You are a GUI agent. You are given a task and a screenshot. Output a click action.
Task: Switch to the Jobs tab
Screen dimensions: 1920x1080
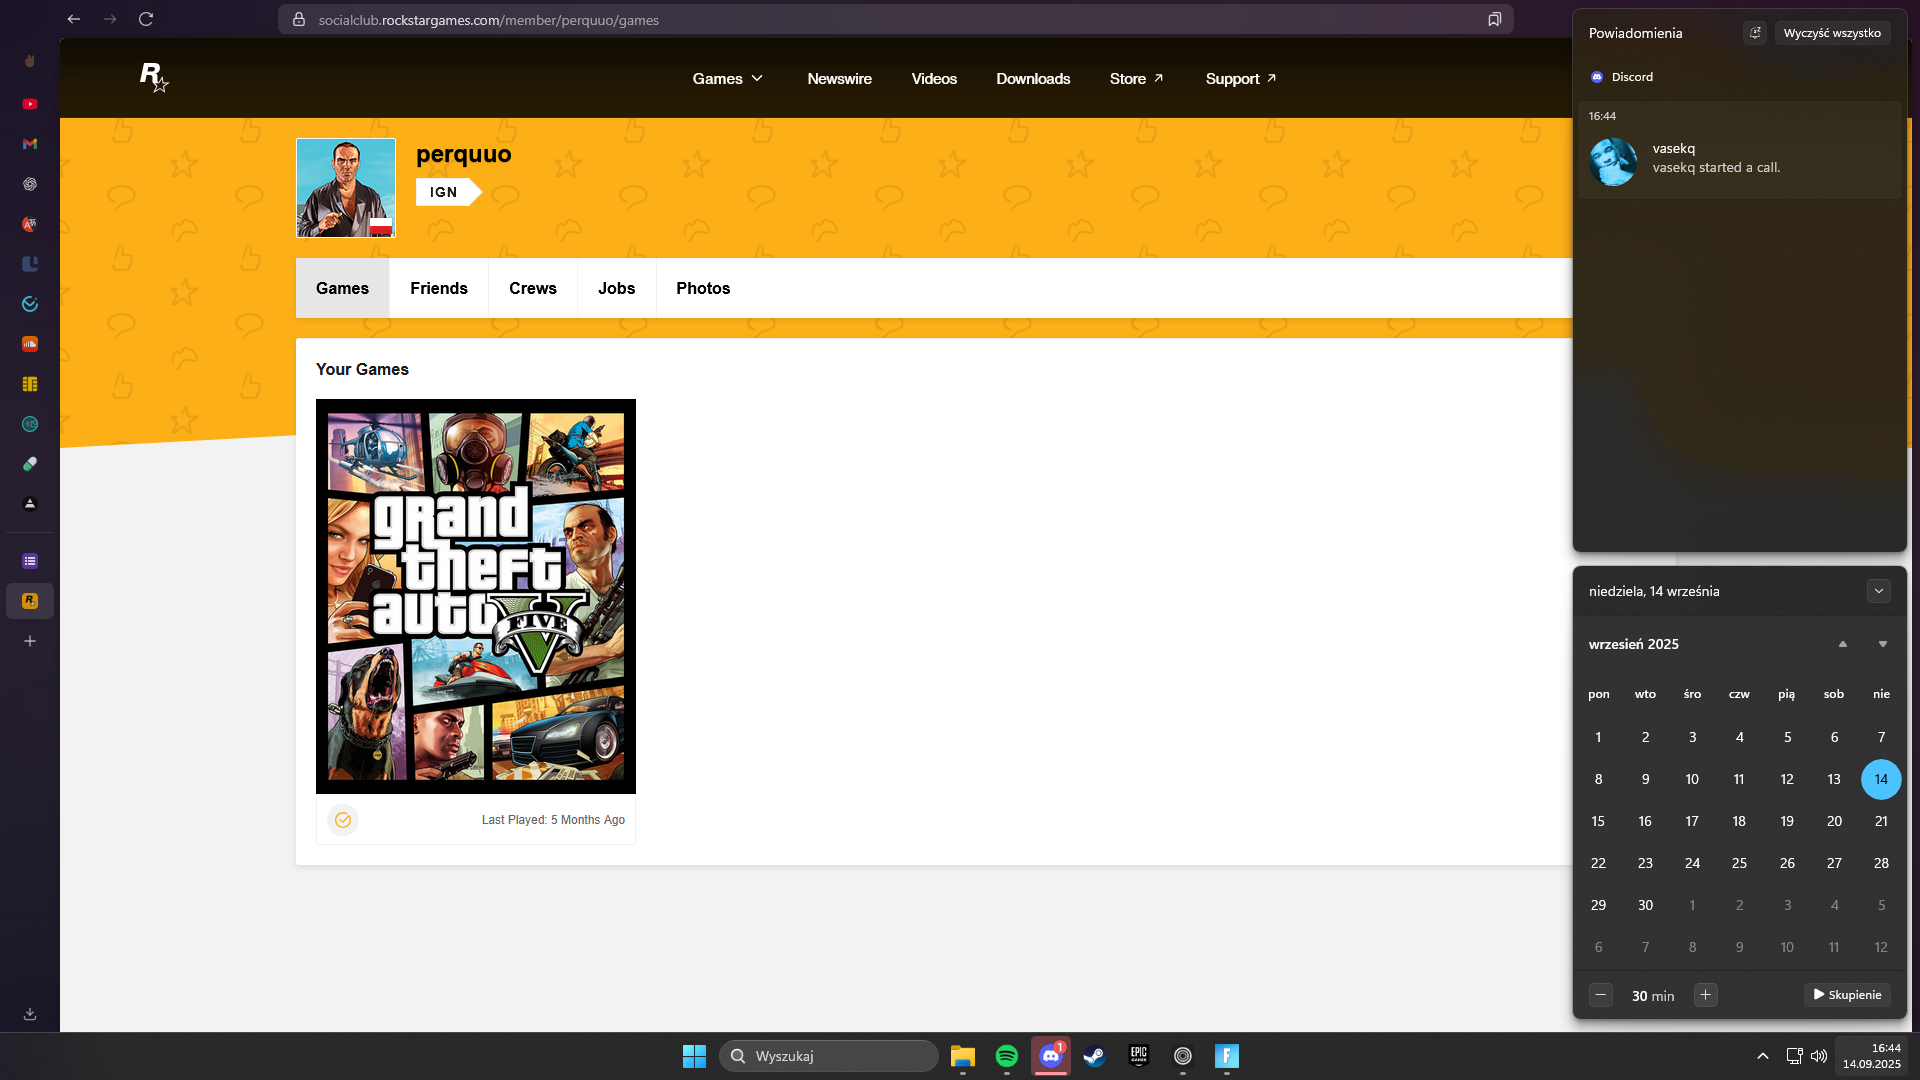pyautogui.click(x=617, y=288)
